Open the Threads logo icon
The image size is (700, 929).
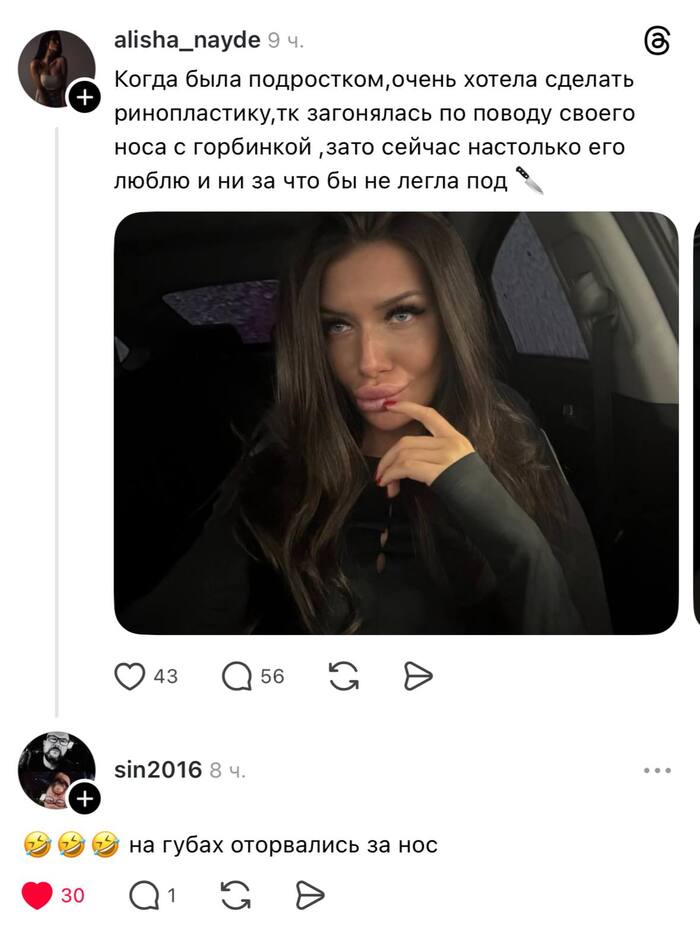pos(657,41)
